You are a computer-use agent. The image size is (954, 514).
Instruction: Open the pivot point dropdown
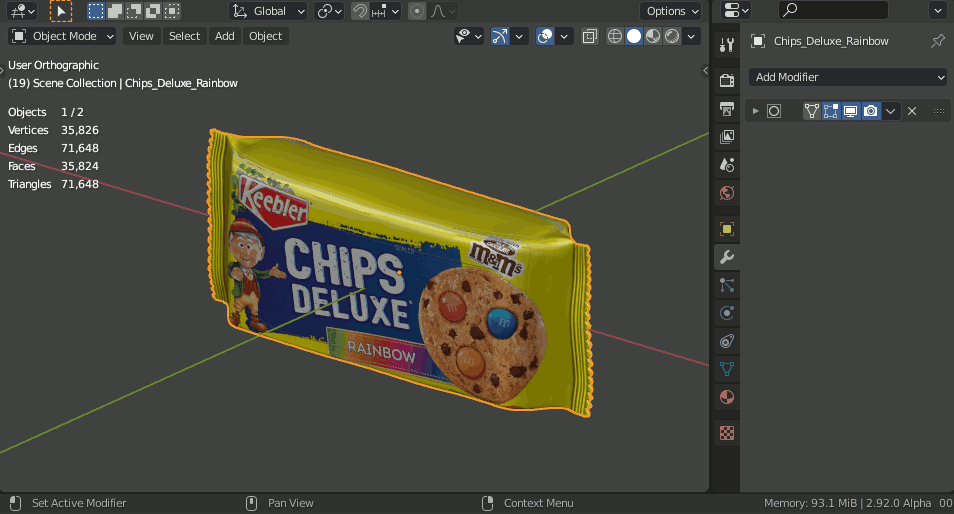(329, 11)
